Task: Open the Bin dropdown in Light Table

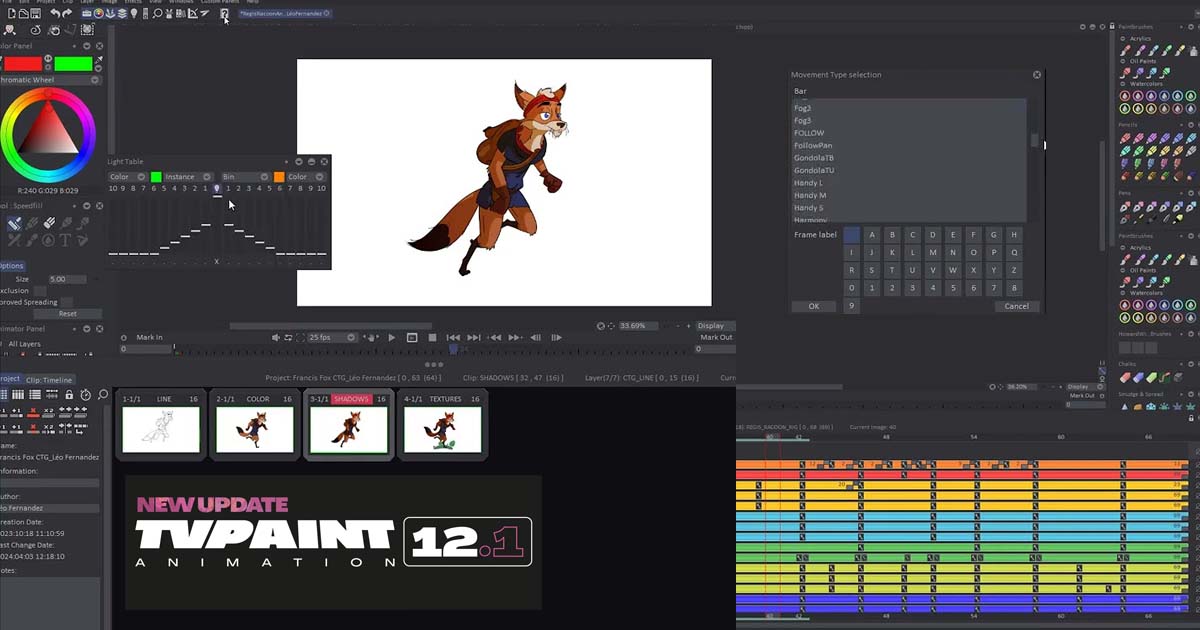Action: [x=245, y=177]
